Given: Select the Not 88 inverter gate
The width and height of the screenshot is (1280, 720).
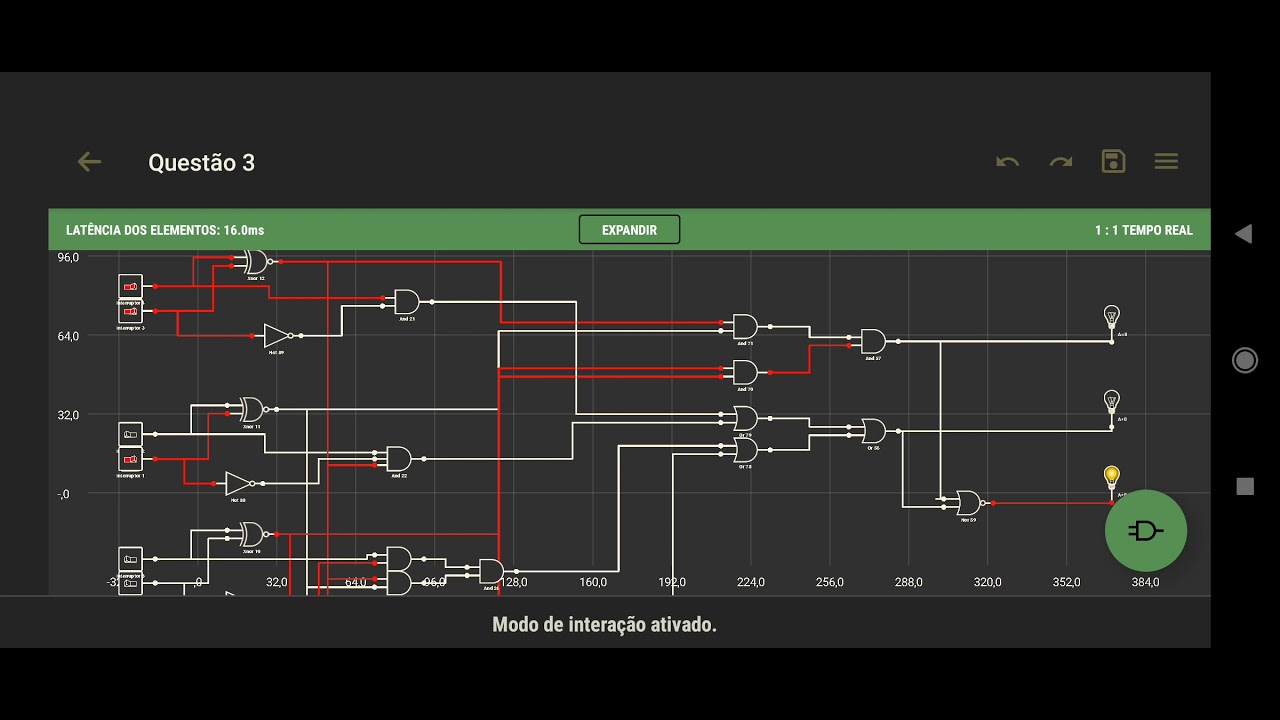Looking at the screenshot, I should click(x=239, y=484).
